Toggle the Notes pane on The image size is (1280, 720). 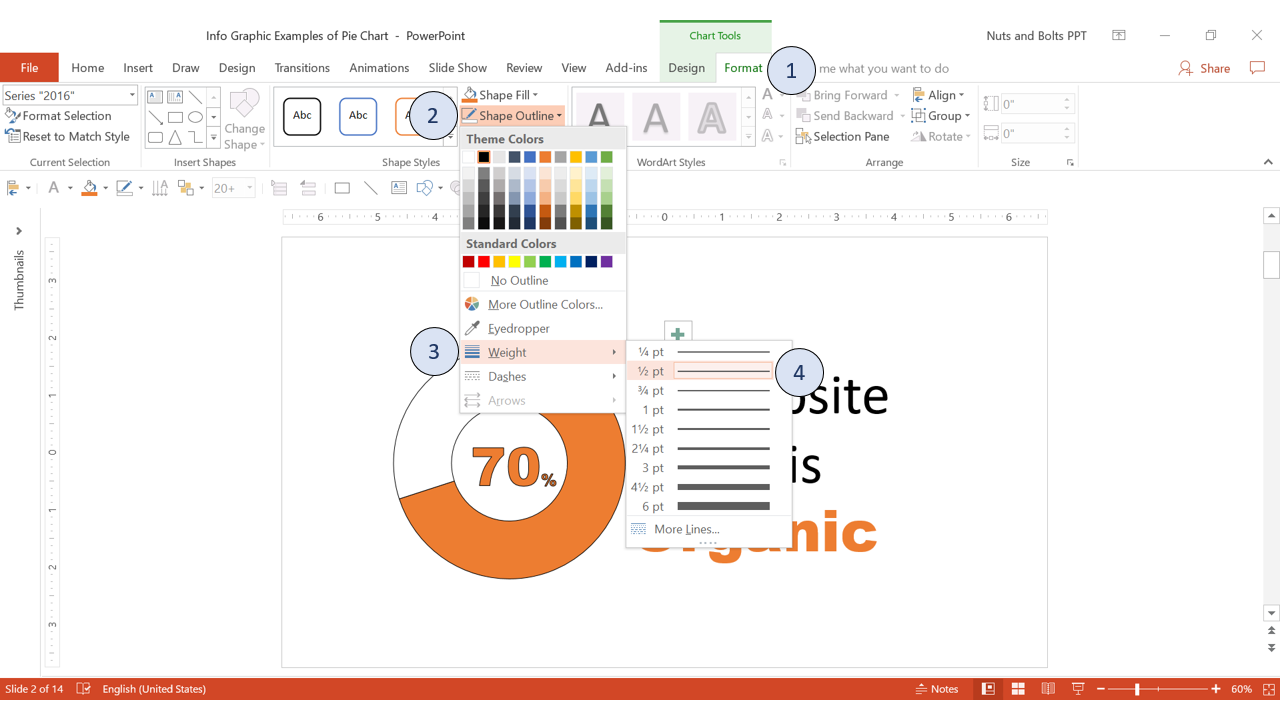click(x=938, y=689)
